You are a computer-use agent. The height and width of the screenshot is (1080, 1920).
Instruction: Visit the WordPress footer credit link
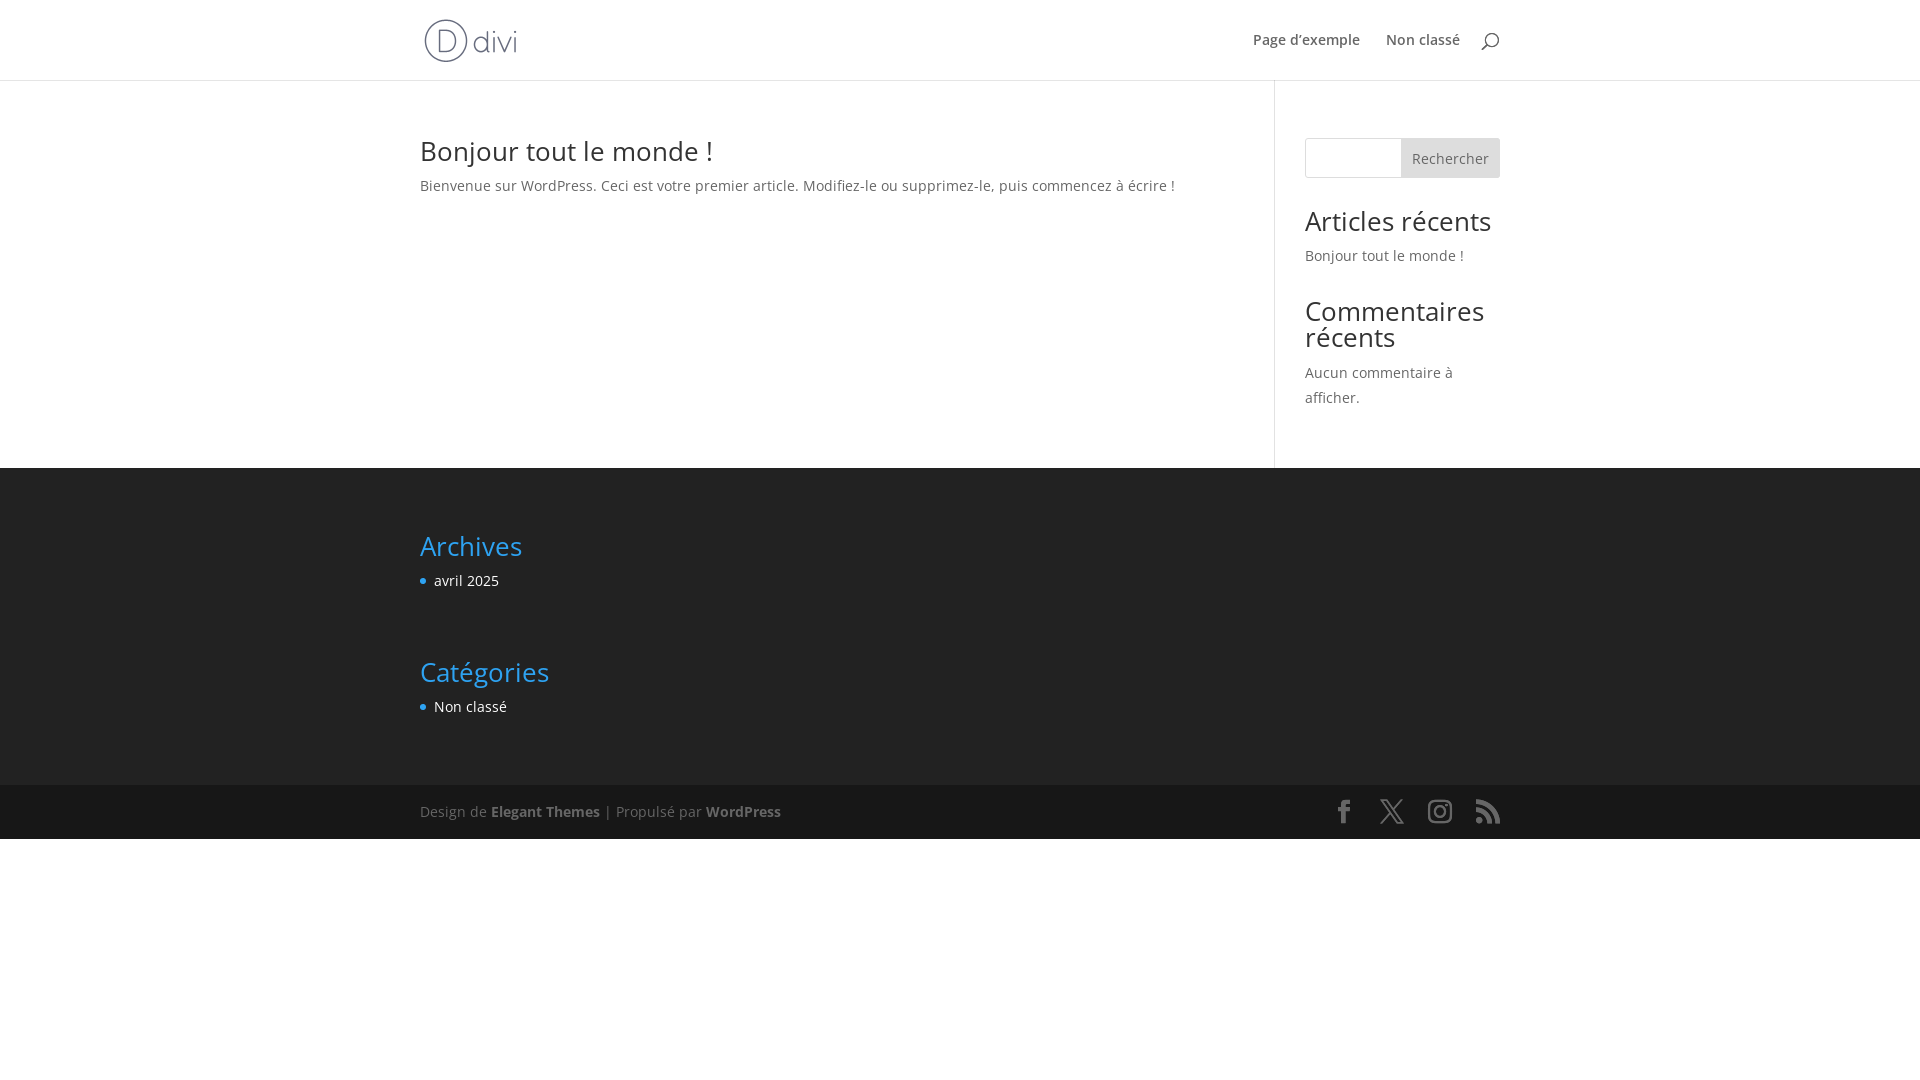click(743, 812)
